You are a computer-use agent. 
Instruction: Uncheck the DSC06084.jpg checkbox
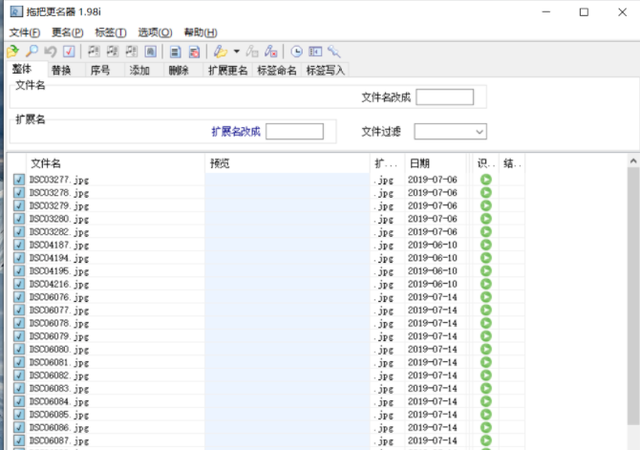[x=19, y=402]
